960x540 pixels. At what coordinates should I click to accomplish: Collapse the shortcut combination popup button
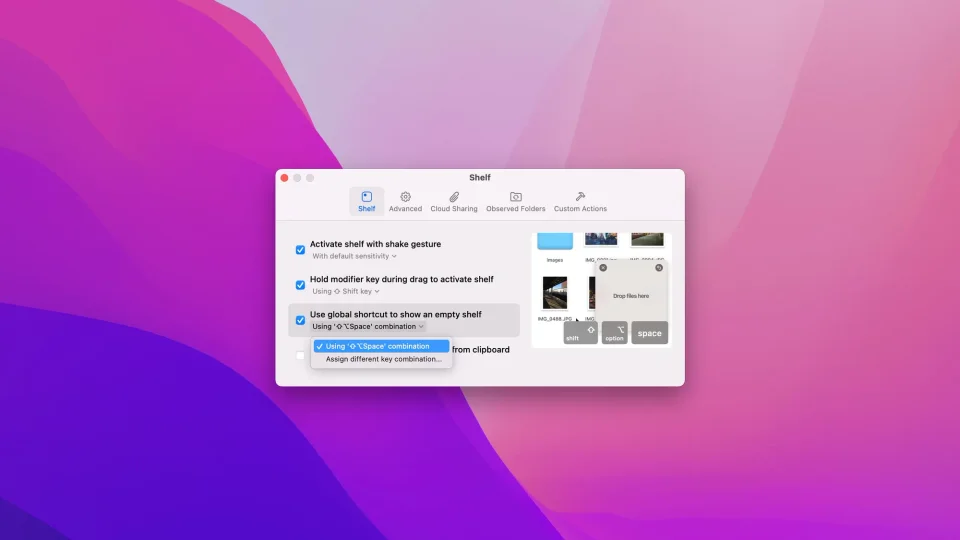click(368, 326)
